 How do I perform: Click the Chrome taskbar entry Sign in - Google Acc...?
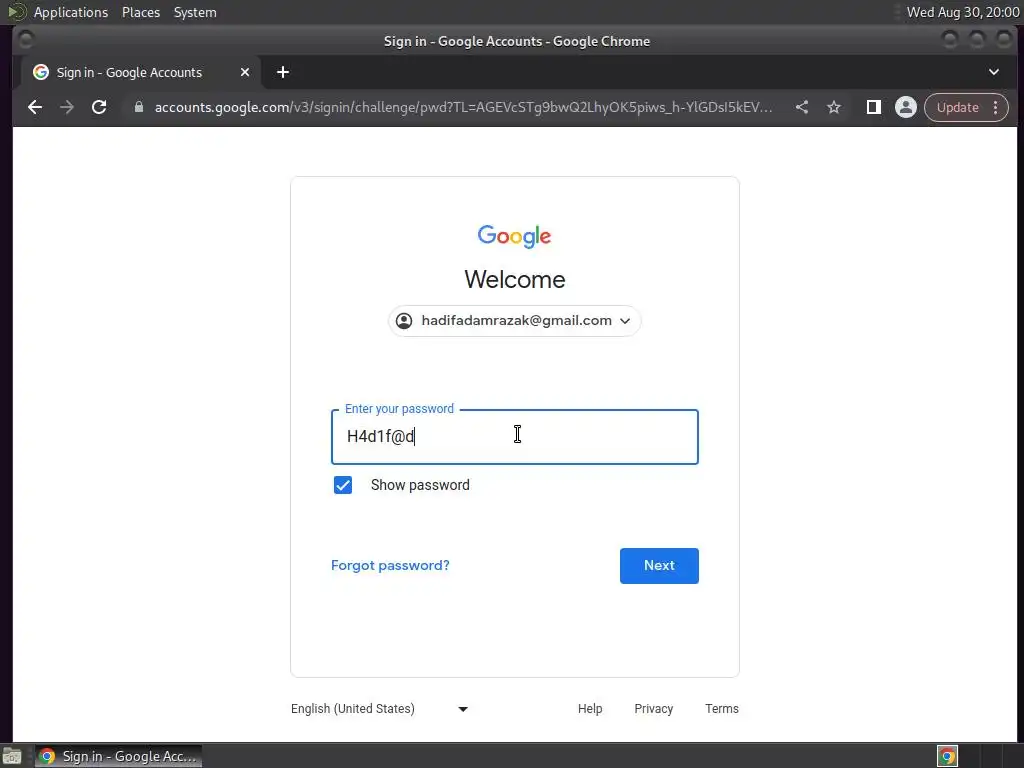click(x=118, y=756)
